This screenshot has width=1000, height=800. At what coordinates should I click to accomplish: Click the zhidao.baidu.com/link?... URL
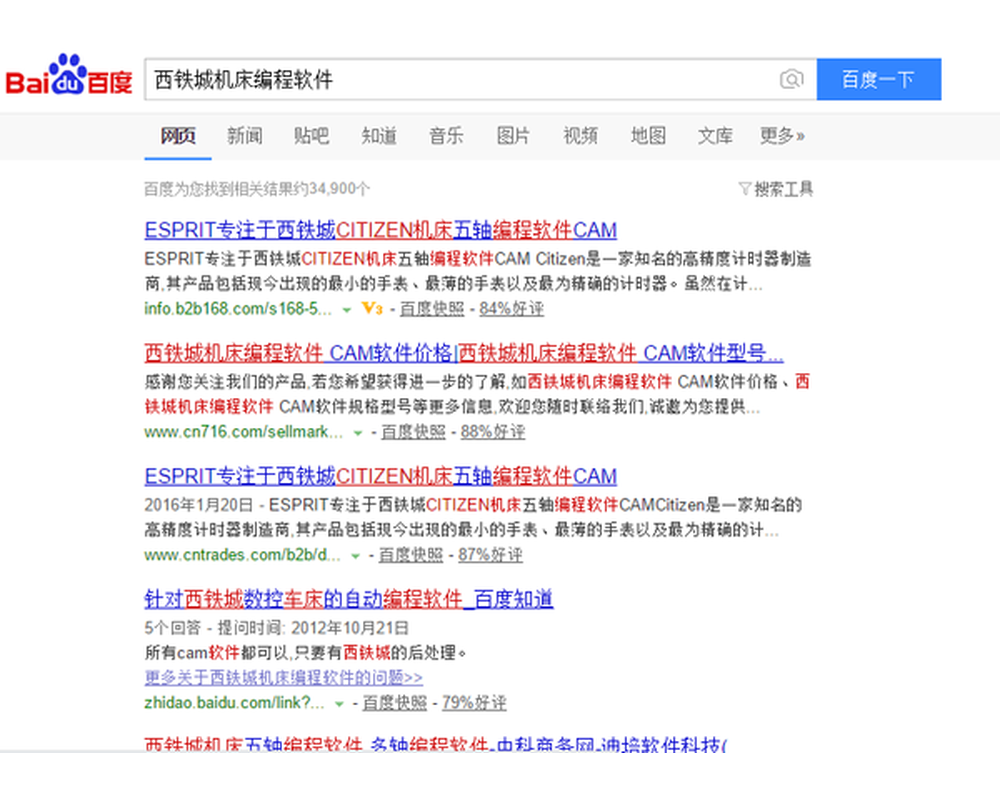(235, 703)
